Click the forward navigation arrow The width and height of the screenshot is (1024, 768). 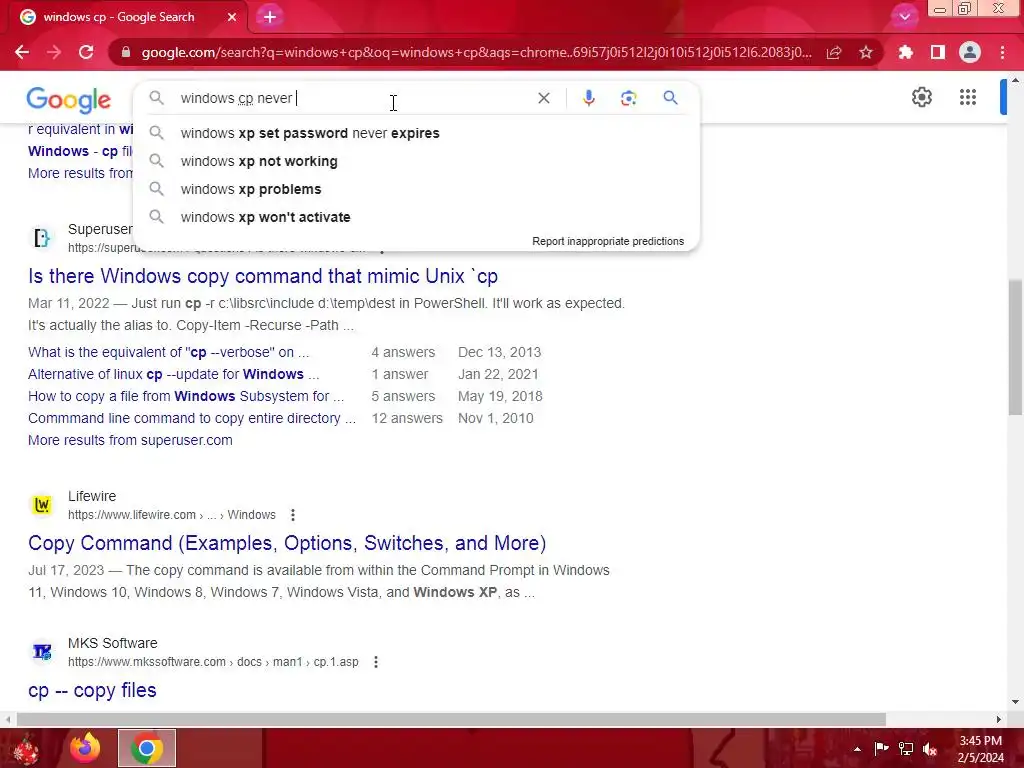[x=54, y=52]
